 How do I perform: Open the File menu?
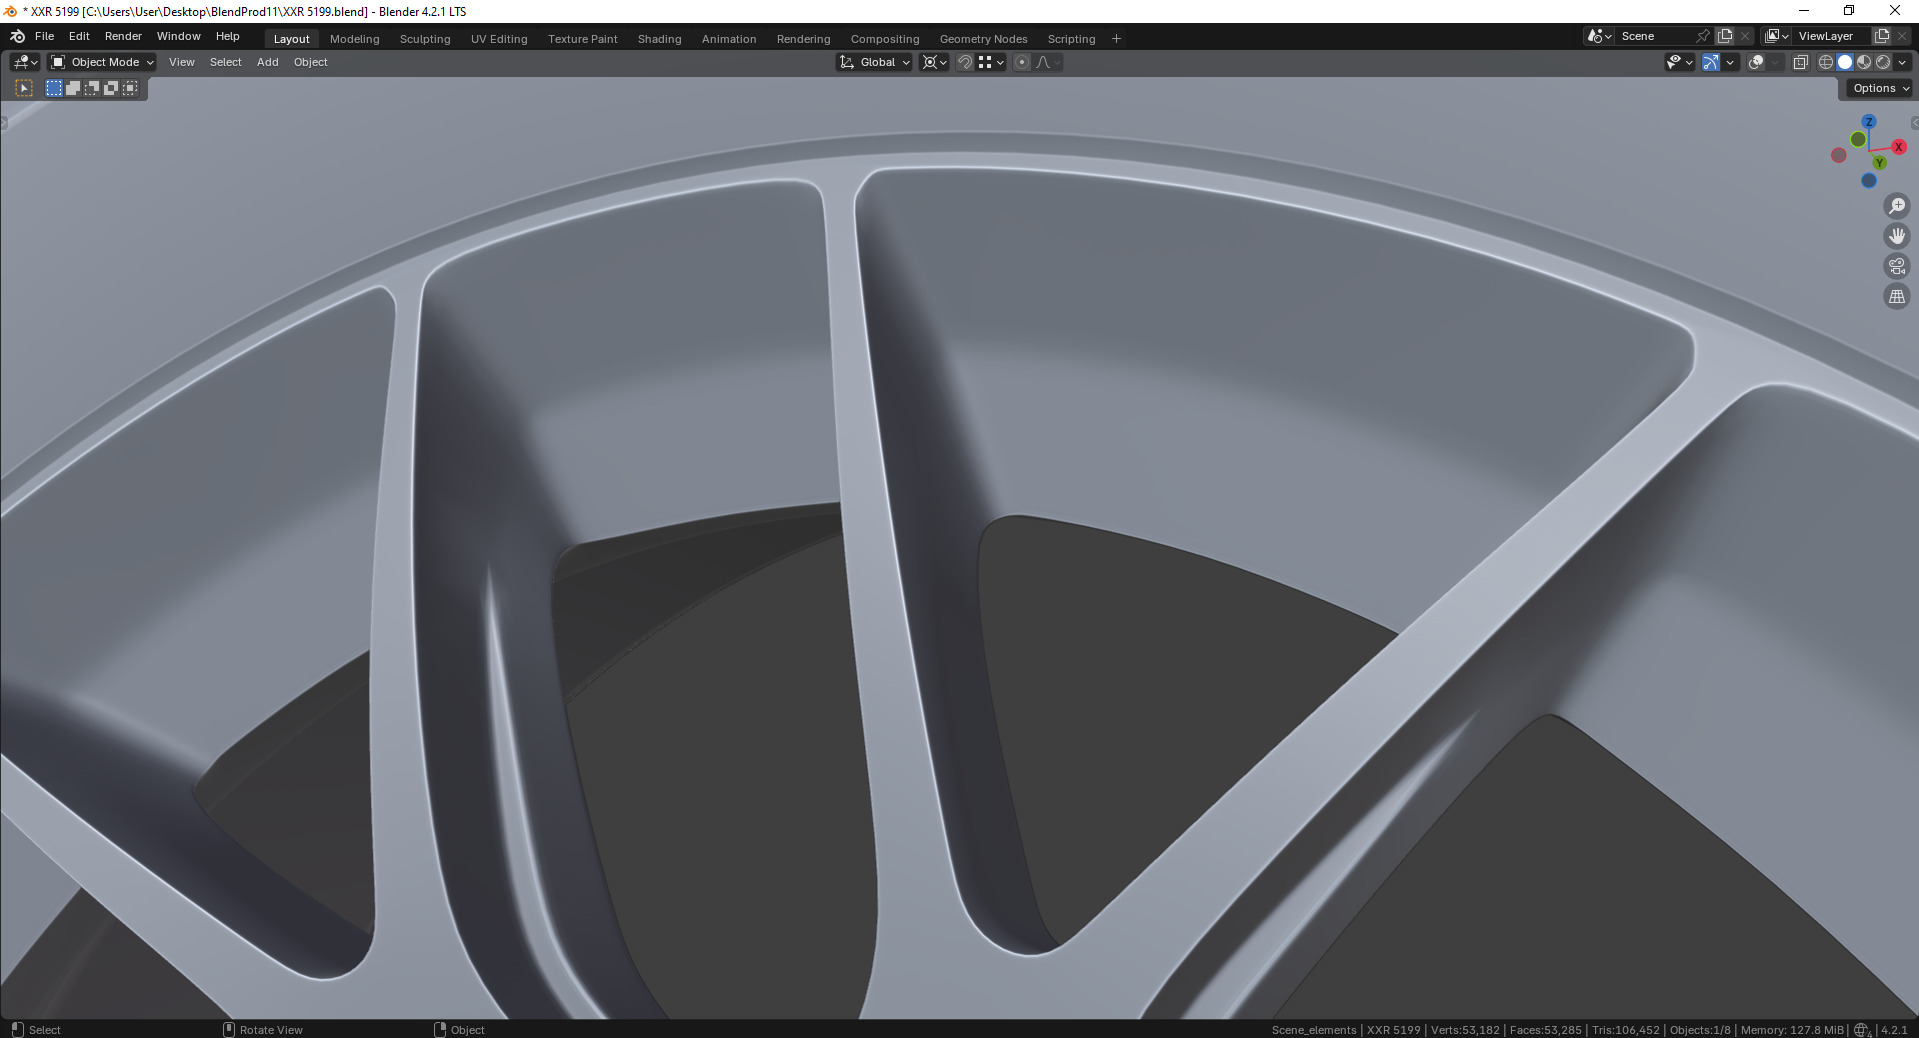click(45, 36)
